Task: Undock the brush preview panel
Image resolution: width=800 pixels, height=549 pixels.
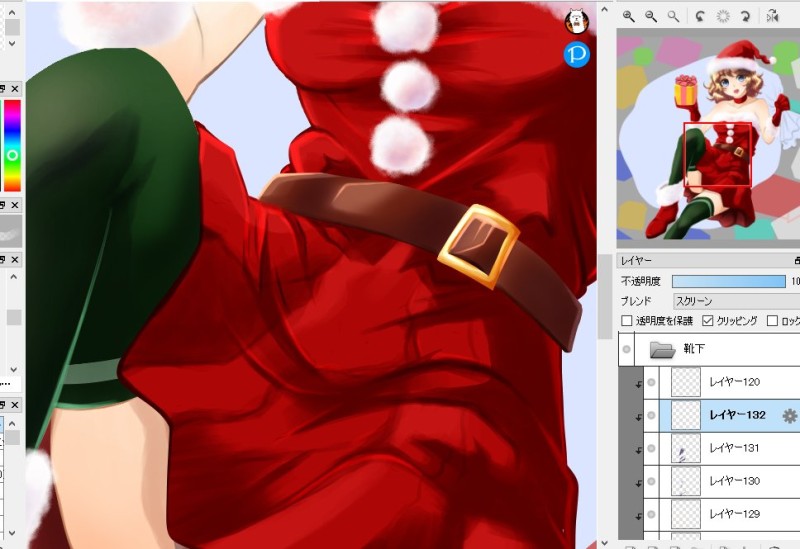Action: point(3,205)
